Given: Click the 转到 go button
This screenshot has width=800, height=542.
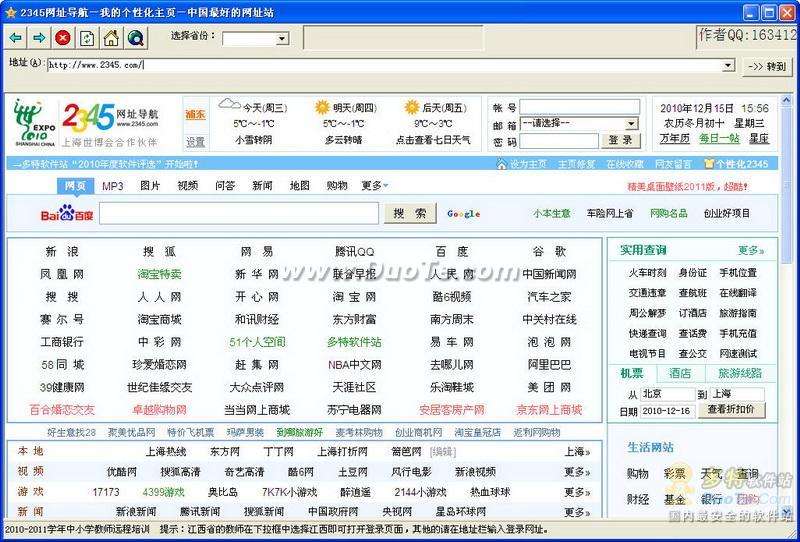Looking at the screenshot, I should (x=768, y=65).
